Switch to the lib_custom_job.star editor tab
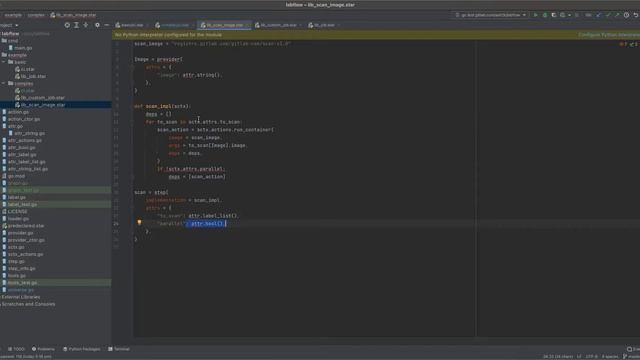Image resolution: width=640 pixels, height=360 pixels. pyautogui.click(x=278, y=25)
